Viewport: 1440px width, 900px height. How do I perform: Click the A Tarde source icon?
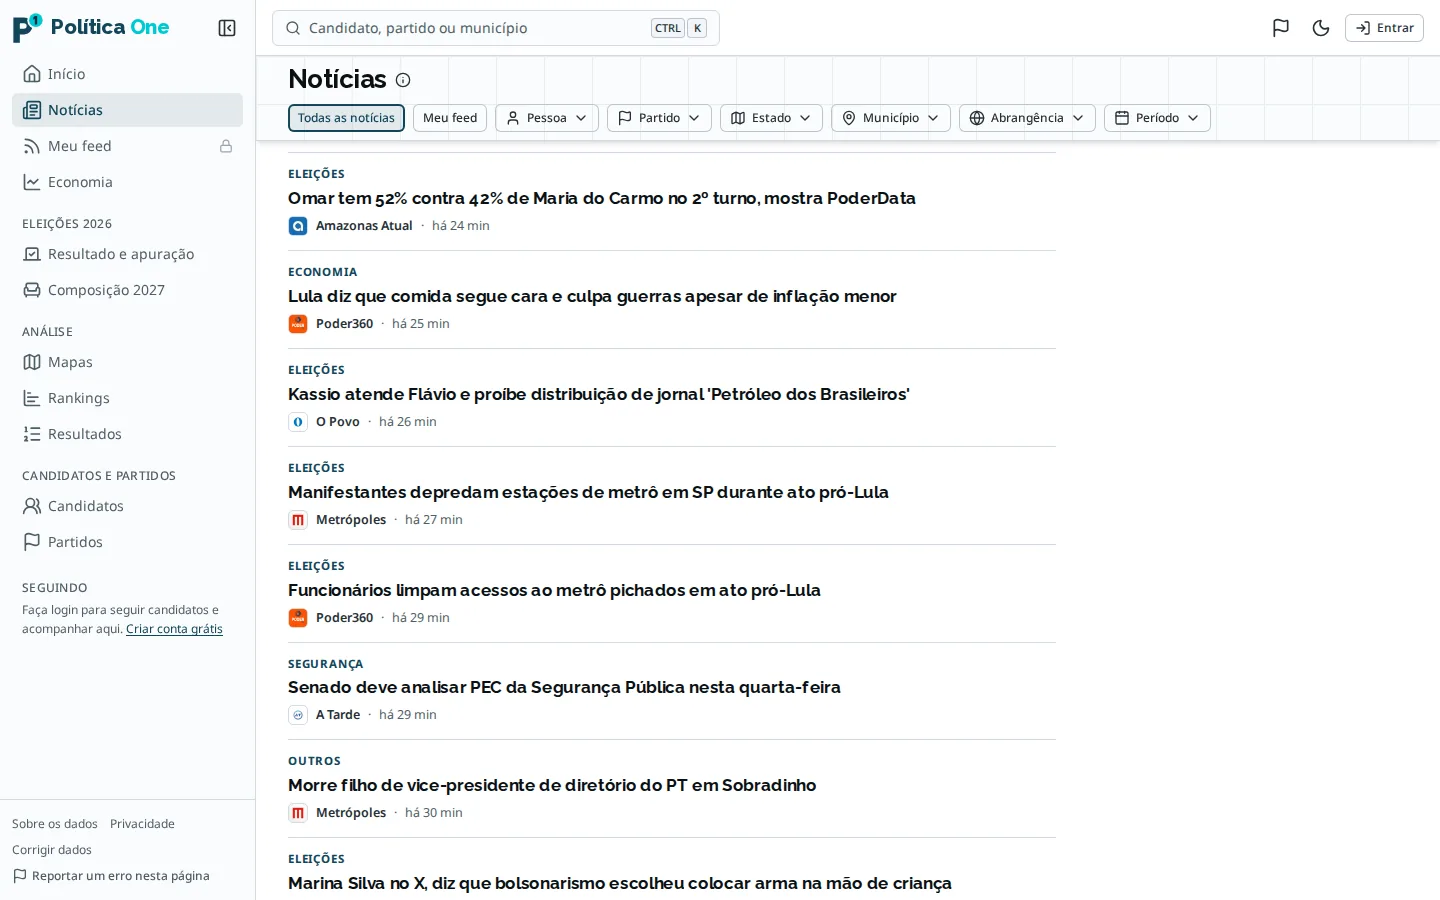click(298, 715)
